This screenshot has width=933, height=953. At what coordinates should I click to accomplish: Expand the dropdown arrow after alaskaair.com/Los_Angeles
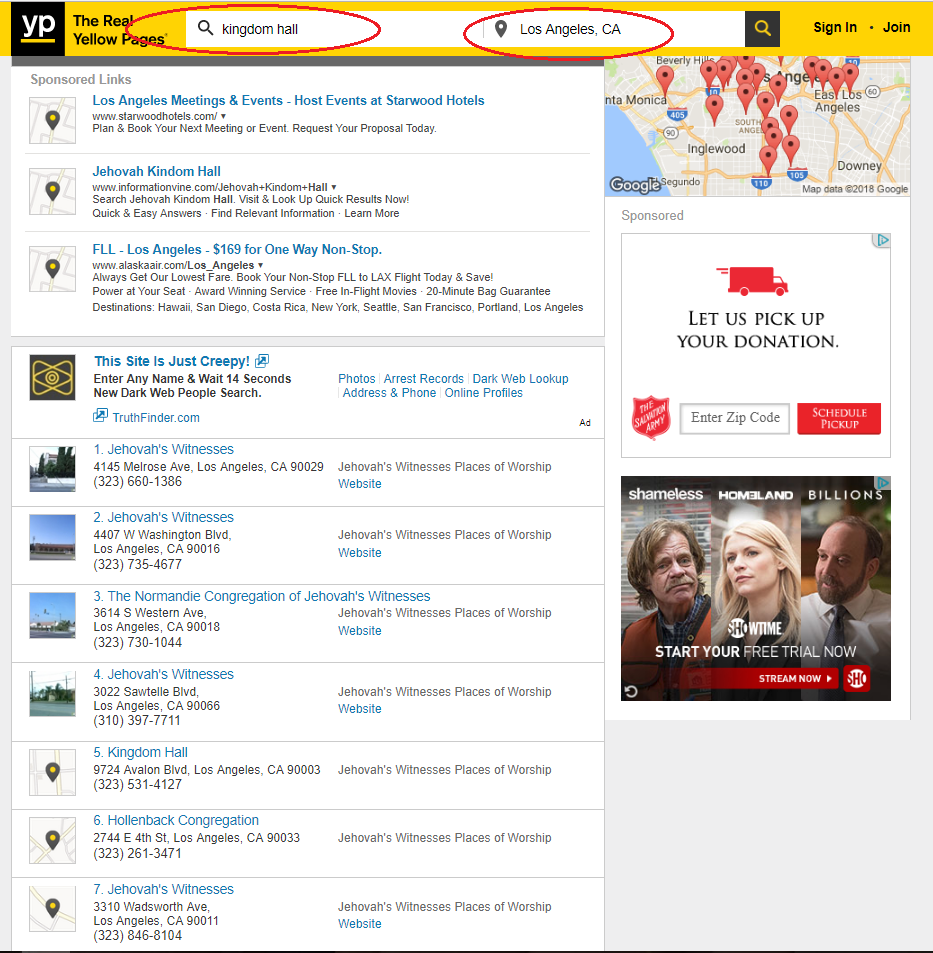click(x=261, y=265)
